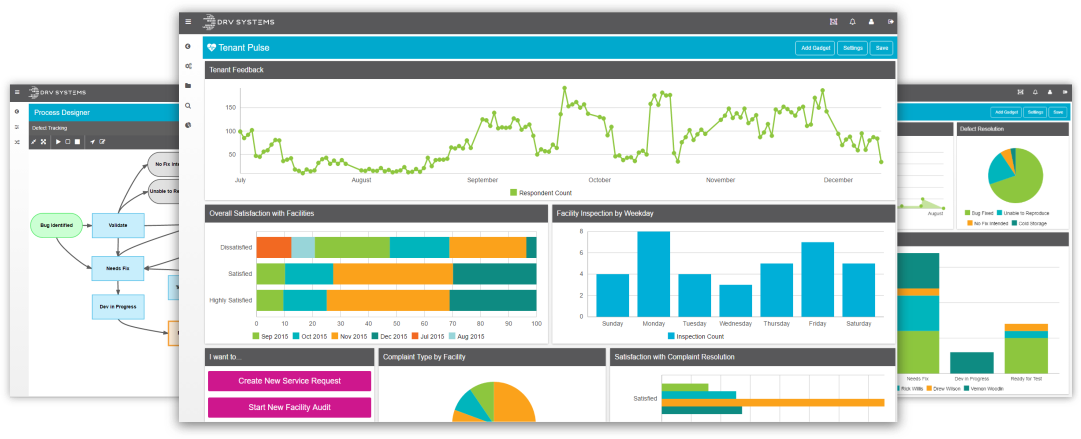This screenshot has height=439, width=1081.
Task: Click the heartbeat icon beside Tenant Pulse title
Action: (x=212, y=48)
